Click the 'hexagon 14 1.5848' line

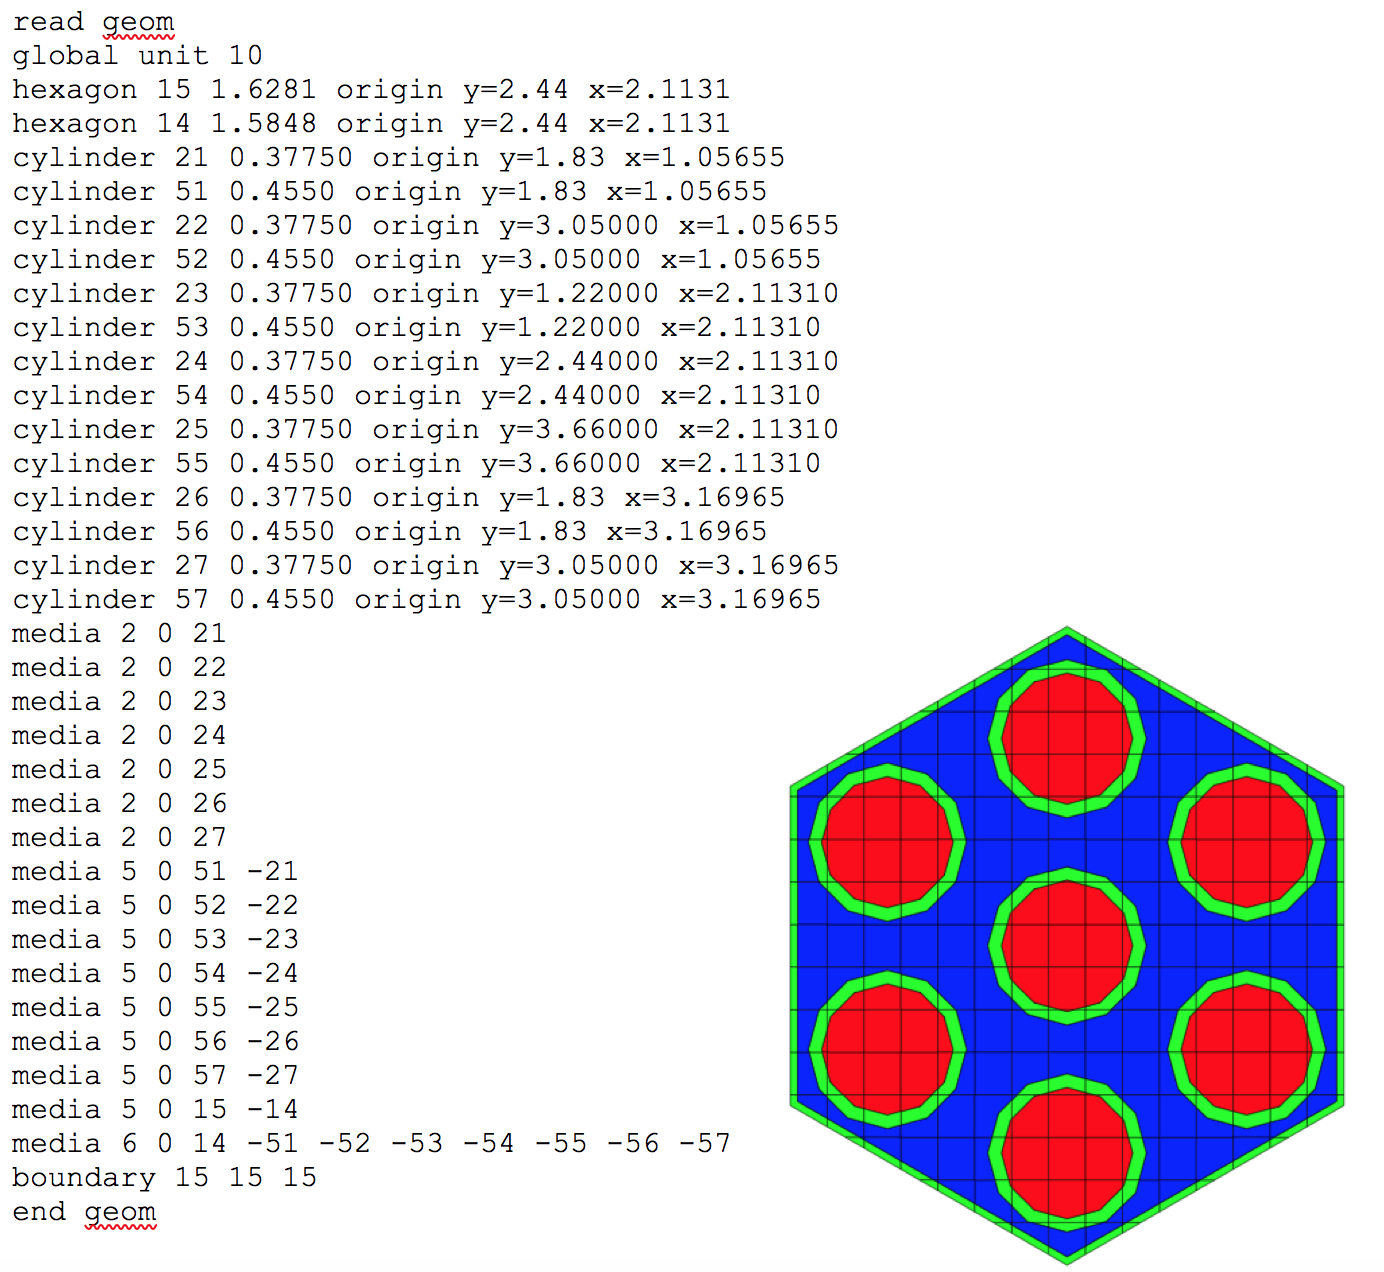[370, 124]
